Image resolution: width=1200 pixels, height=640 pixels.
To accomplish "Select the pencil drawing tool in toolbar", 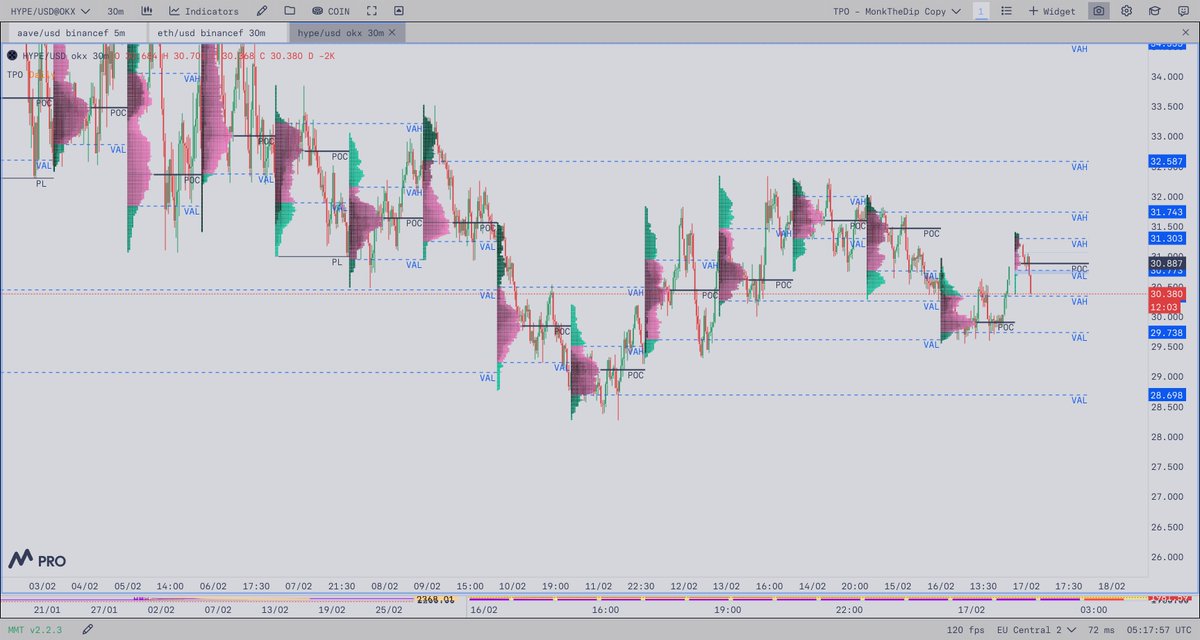I will [x=262, y=11].
